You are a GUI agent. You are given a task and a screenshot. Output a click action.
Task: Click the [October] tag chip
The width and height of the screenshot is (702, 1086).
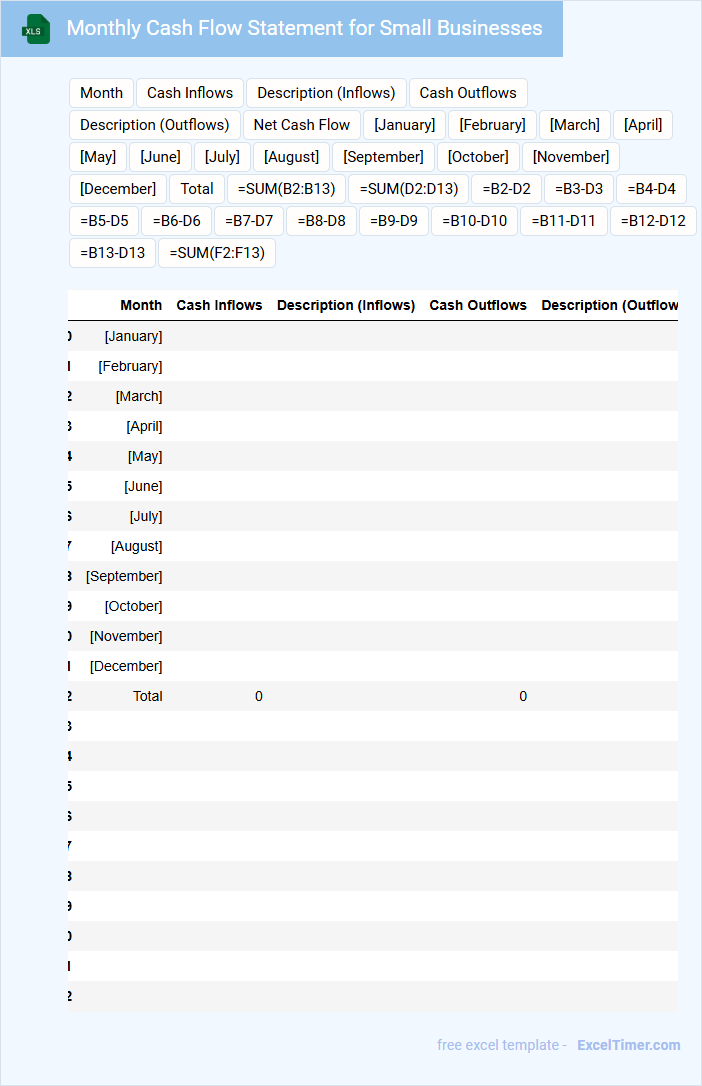pos(478,157)
